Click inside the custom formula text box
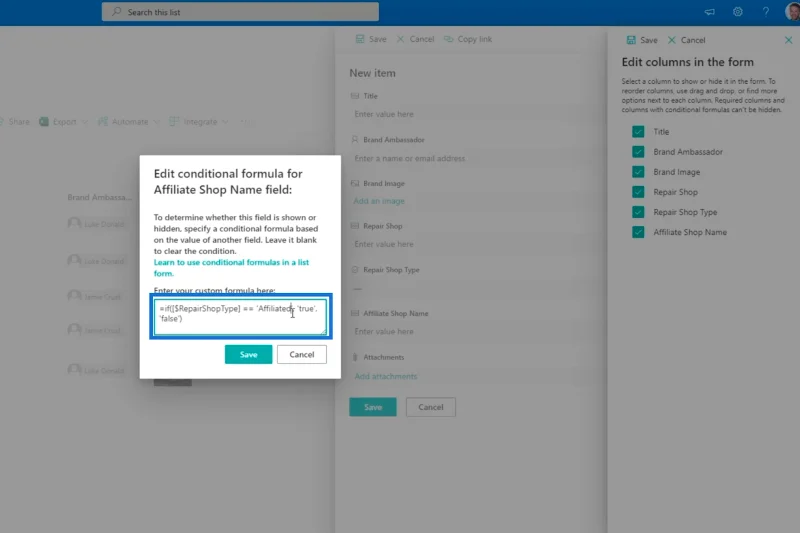 tap(240, 317)
